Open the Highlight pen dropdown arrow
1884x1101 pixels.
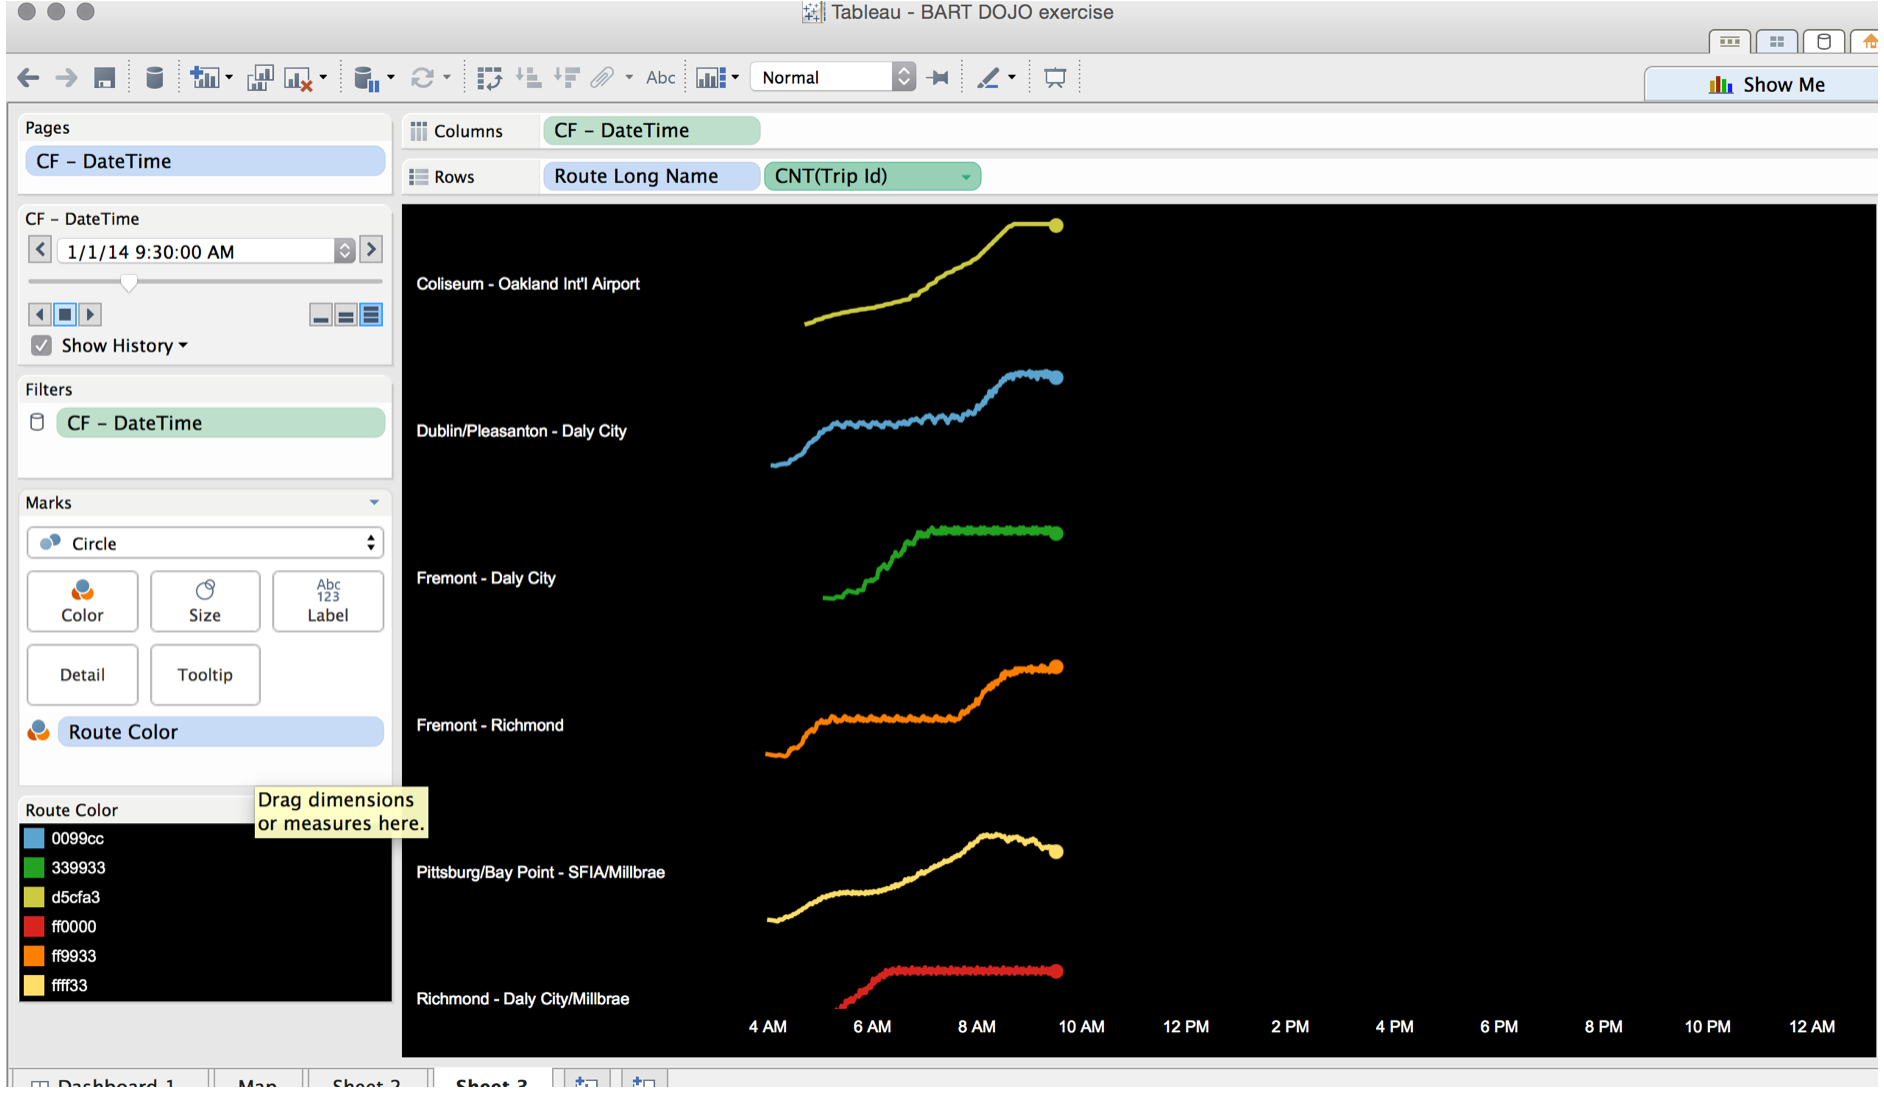[1012, 77]
